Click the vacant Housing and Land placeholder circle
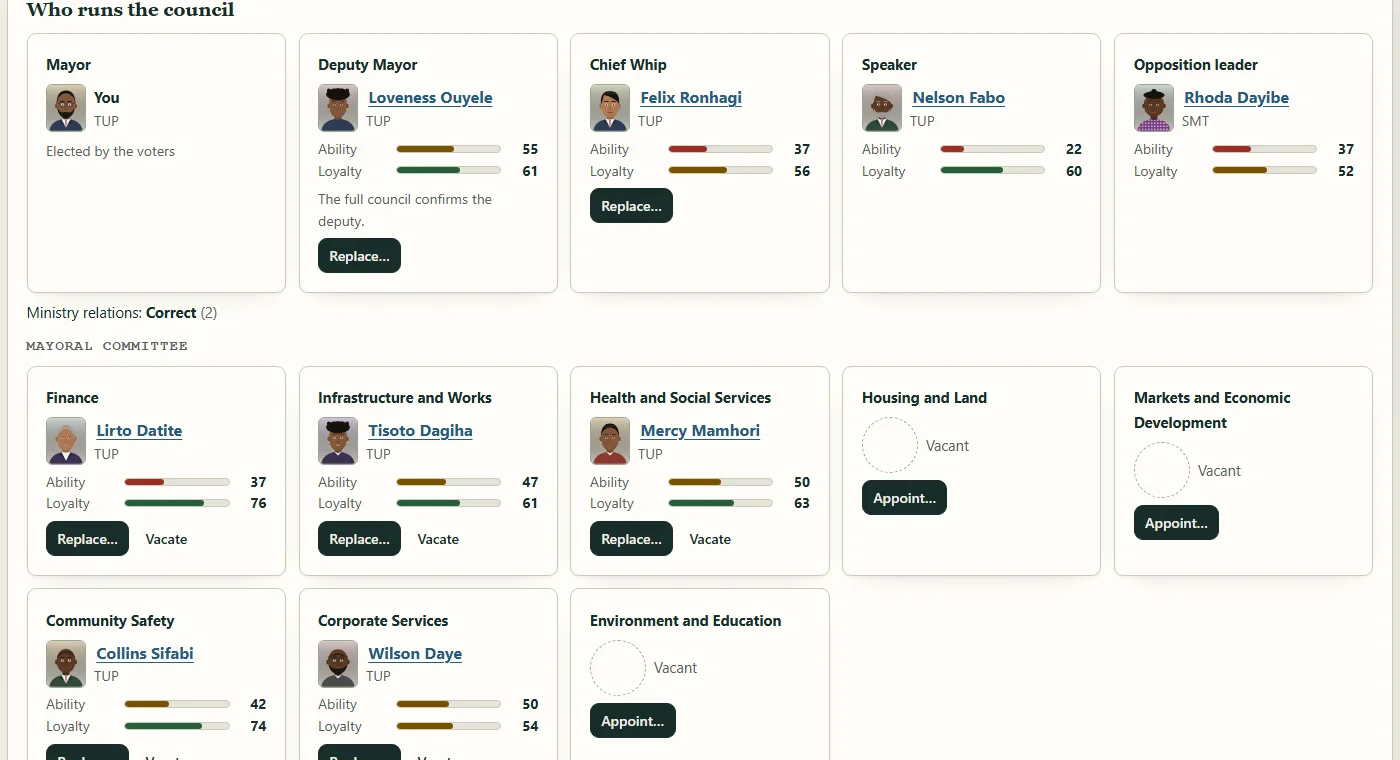Image resolution: width=1400 pixels, height=760 pixels. [x=890, y=445]
